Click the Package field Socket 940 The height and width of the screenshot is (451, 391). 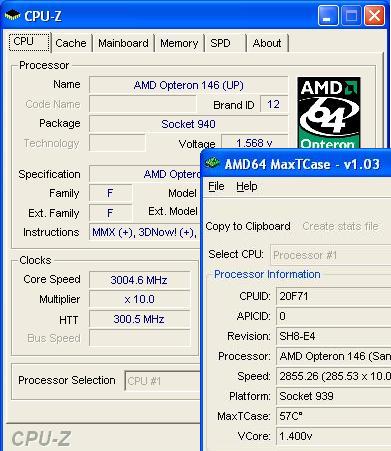click(x=189, y=124)
